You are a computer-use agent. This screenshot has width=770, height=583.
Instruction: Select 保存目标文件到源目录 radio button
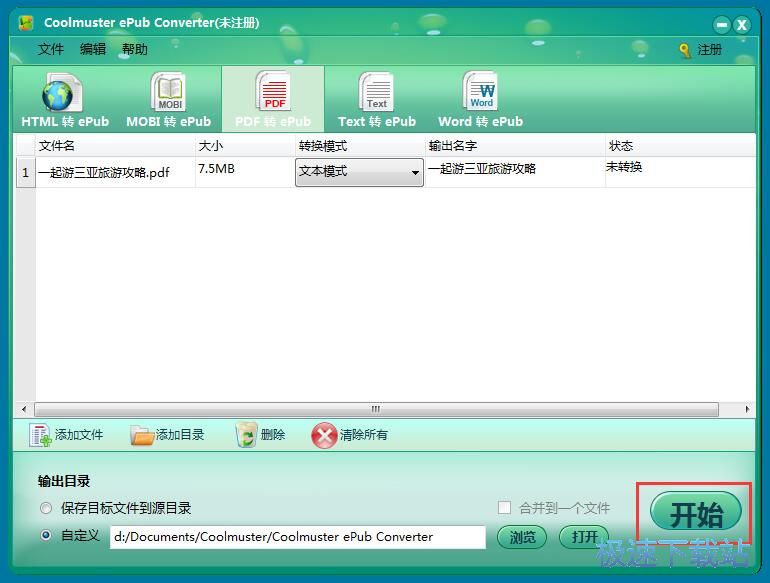(46, 508)
